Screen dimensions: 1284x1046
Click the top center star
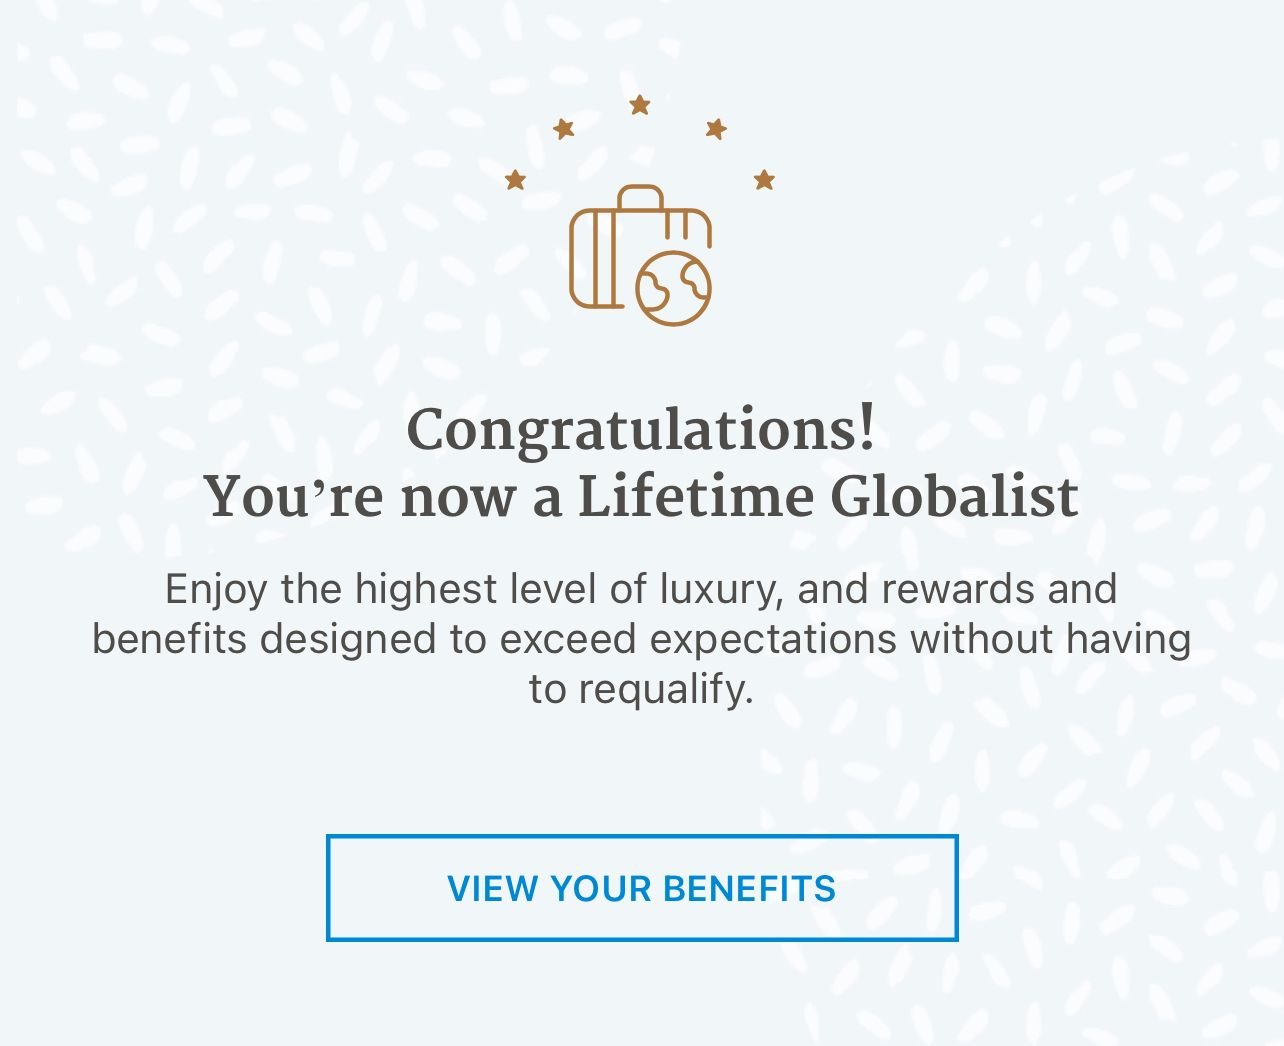click(x=640, y=105)
